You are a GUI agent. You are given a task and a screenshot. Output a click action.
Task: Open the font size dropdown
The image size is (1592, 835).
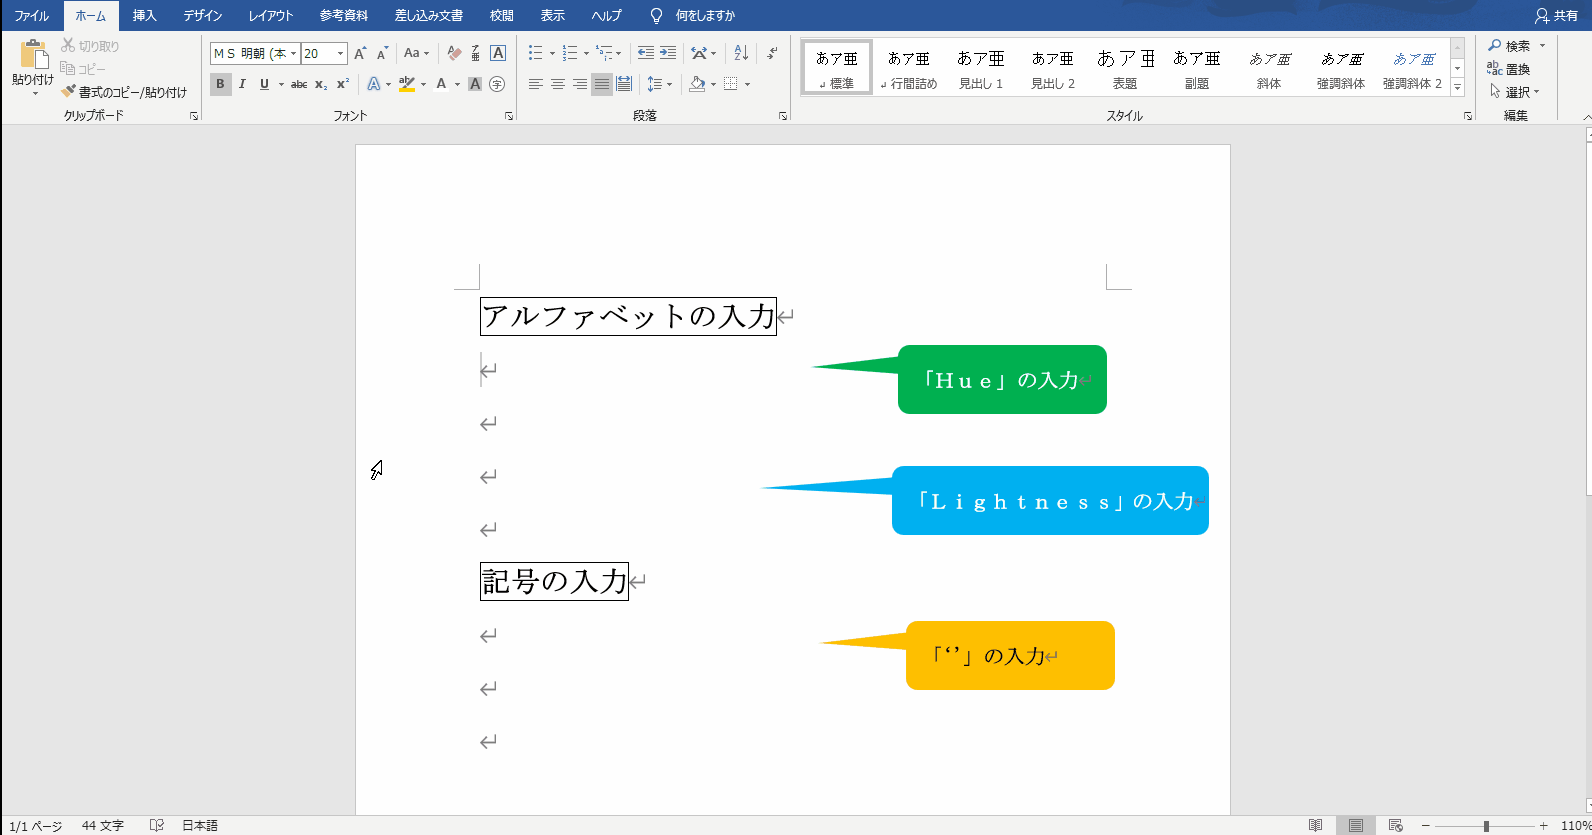pos(341,54)
